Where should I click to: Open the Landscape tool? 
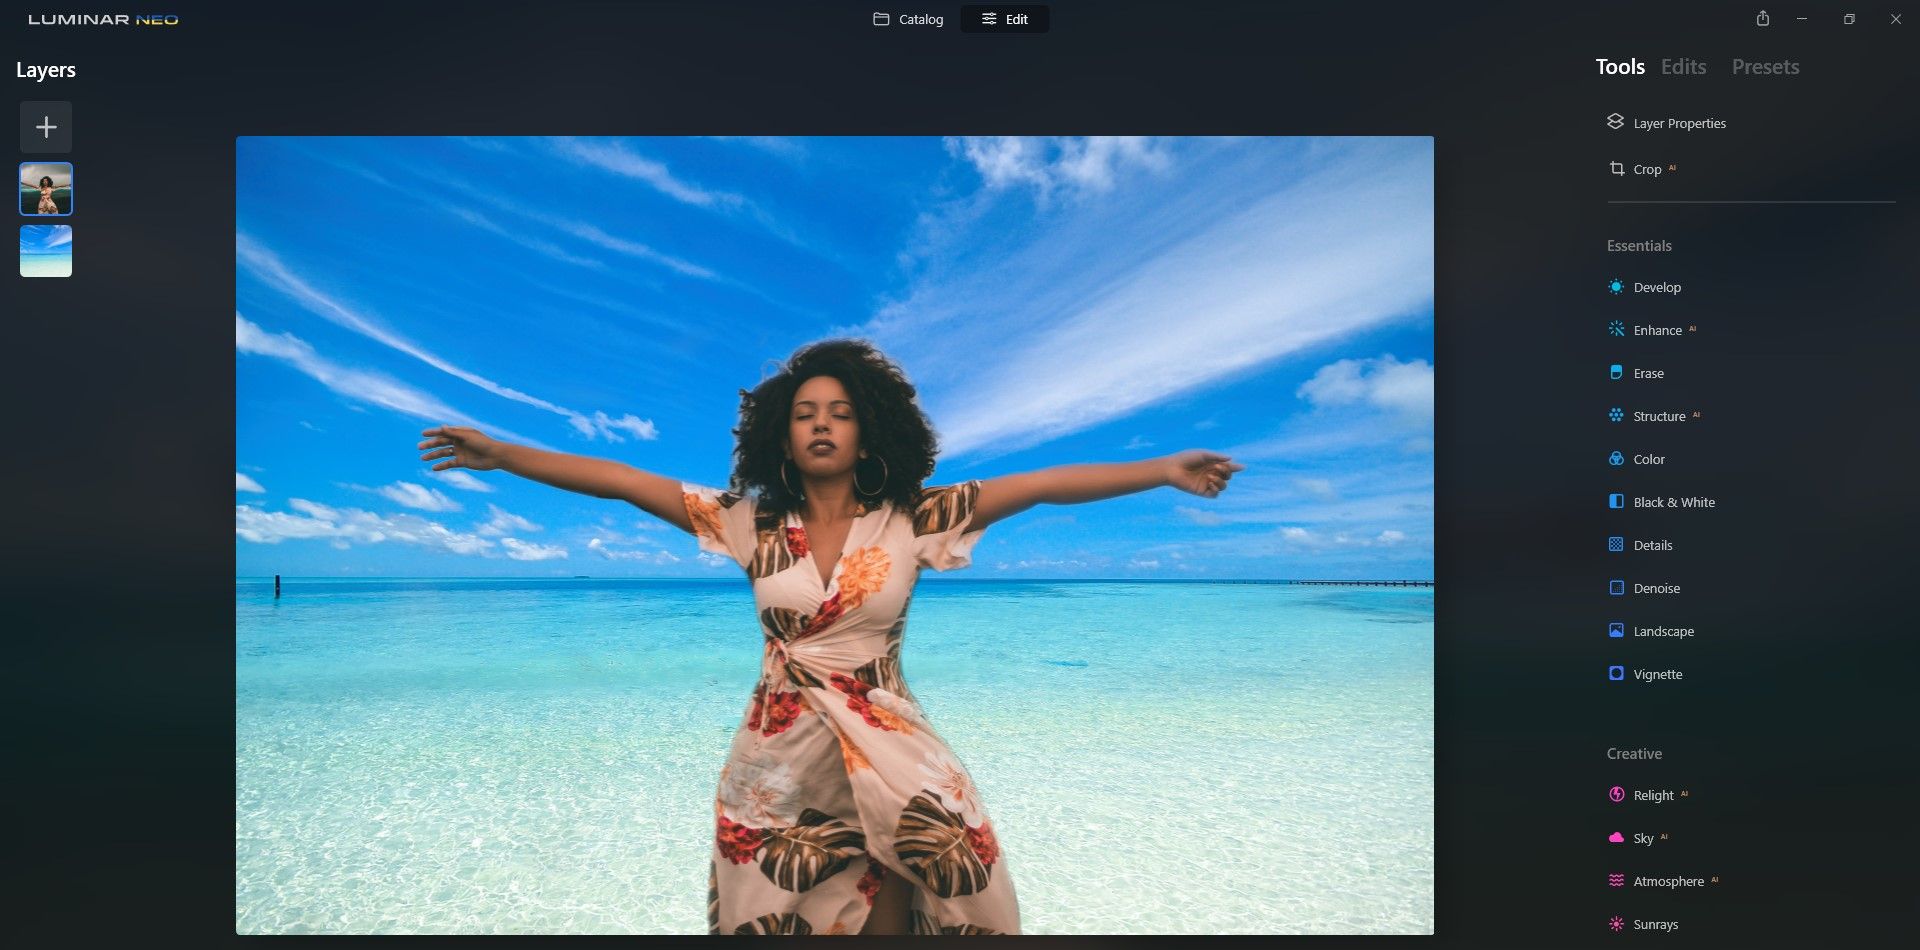tap(1651, 631)
